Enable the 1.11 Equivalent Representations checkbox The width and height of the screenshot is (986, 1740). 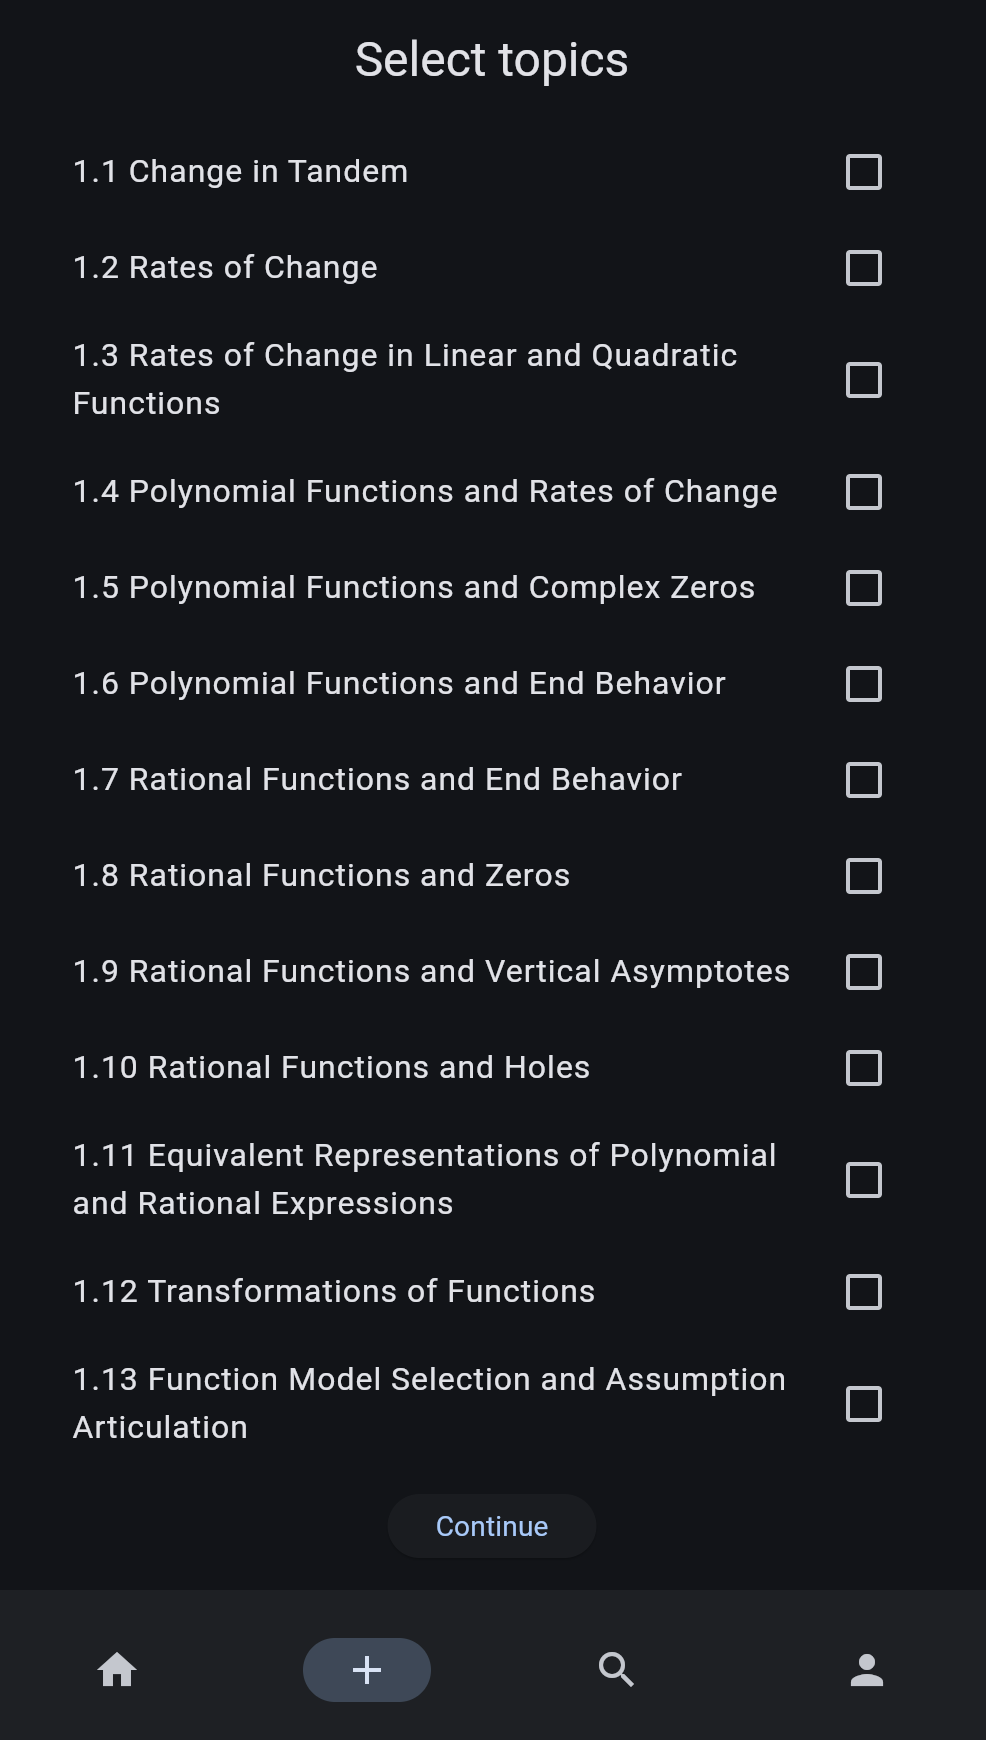[863, 1180]
